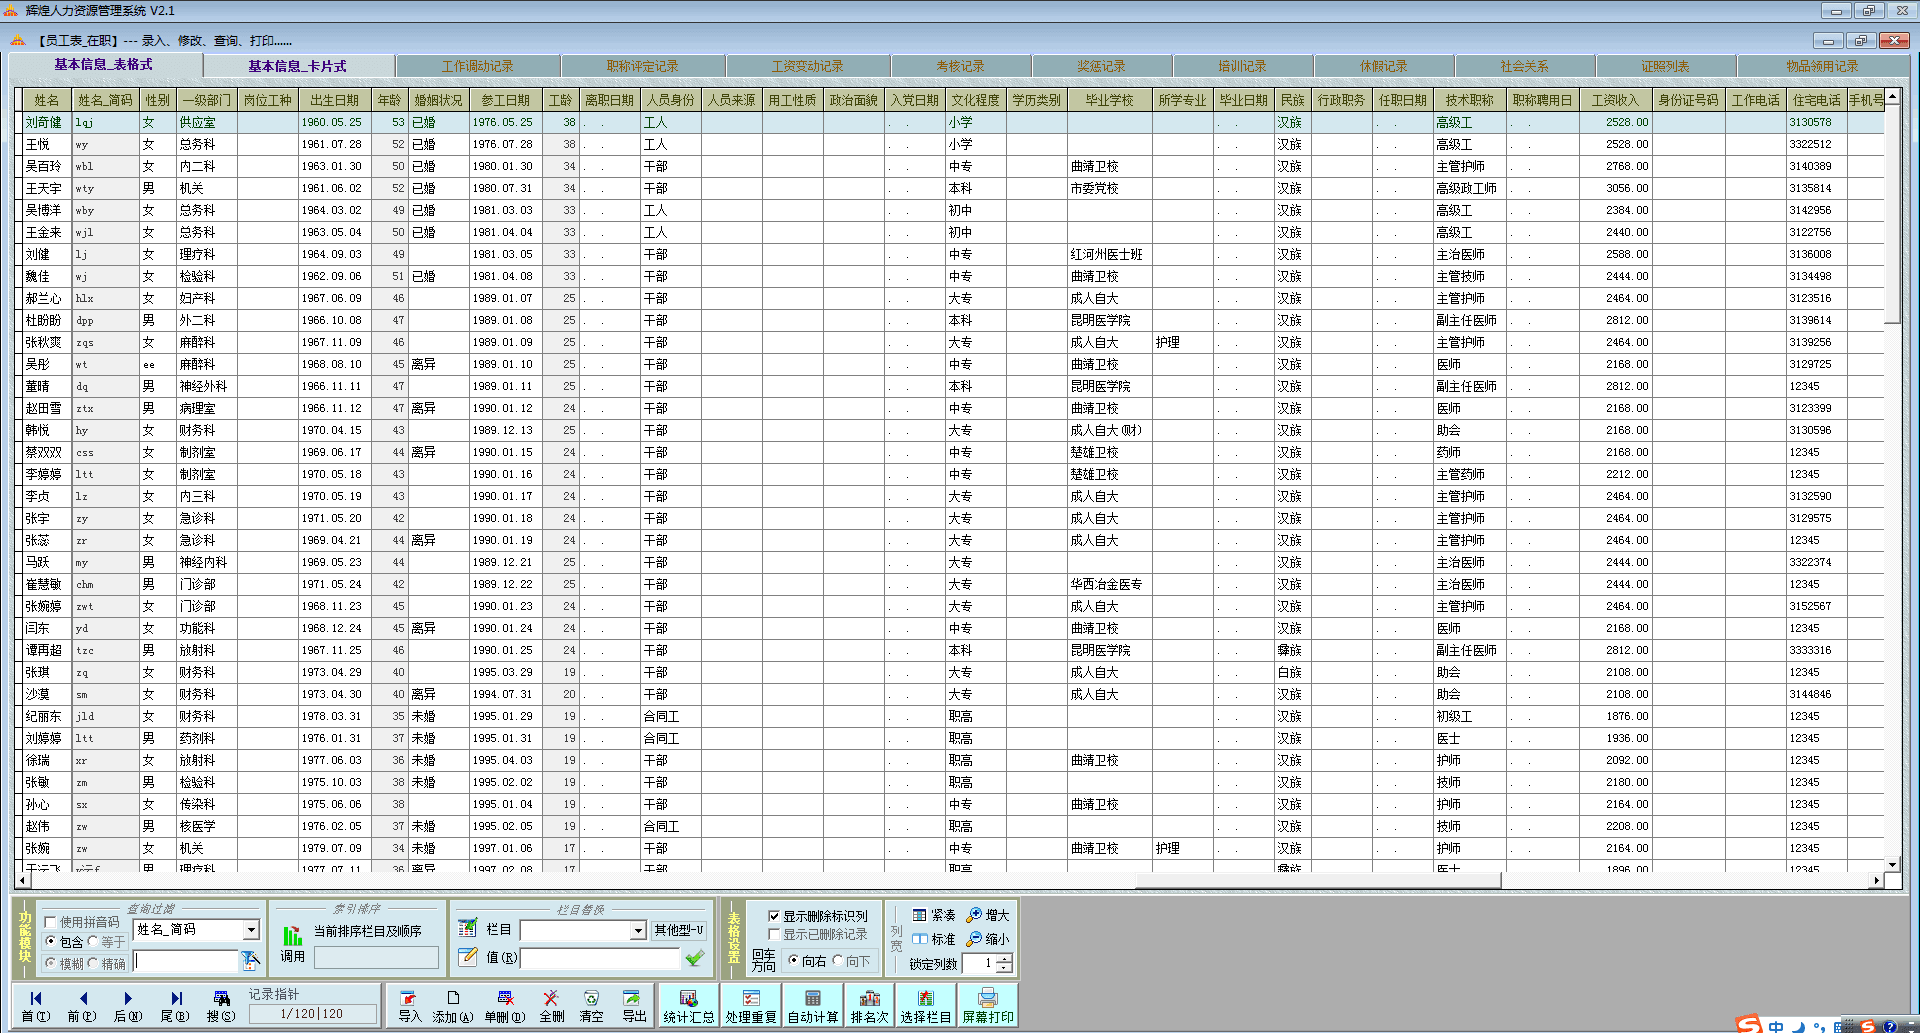This screenshot has height=1033, width=1920.
Task: Go to previous record (前)
Action: 82,1005
